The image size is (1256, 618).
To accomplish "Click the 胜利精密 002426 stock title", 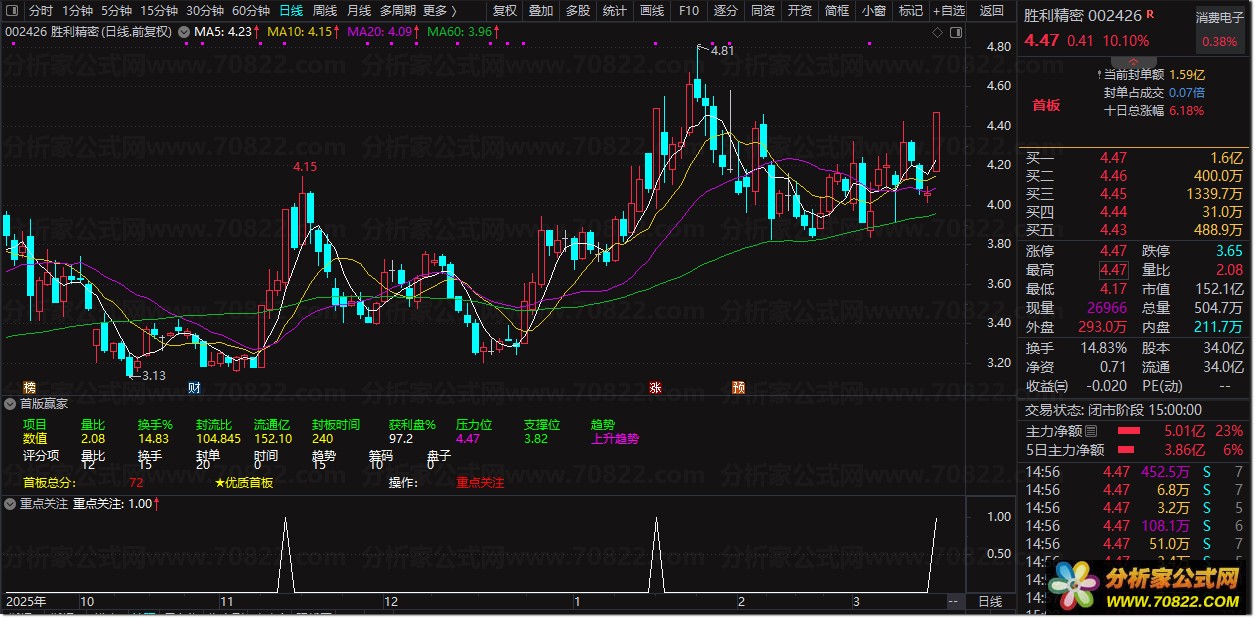I will click(x=1084, y=15).
